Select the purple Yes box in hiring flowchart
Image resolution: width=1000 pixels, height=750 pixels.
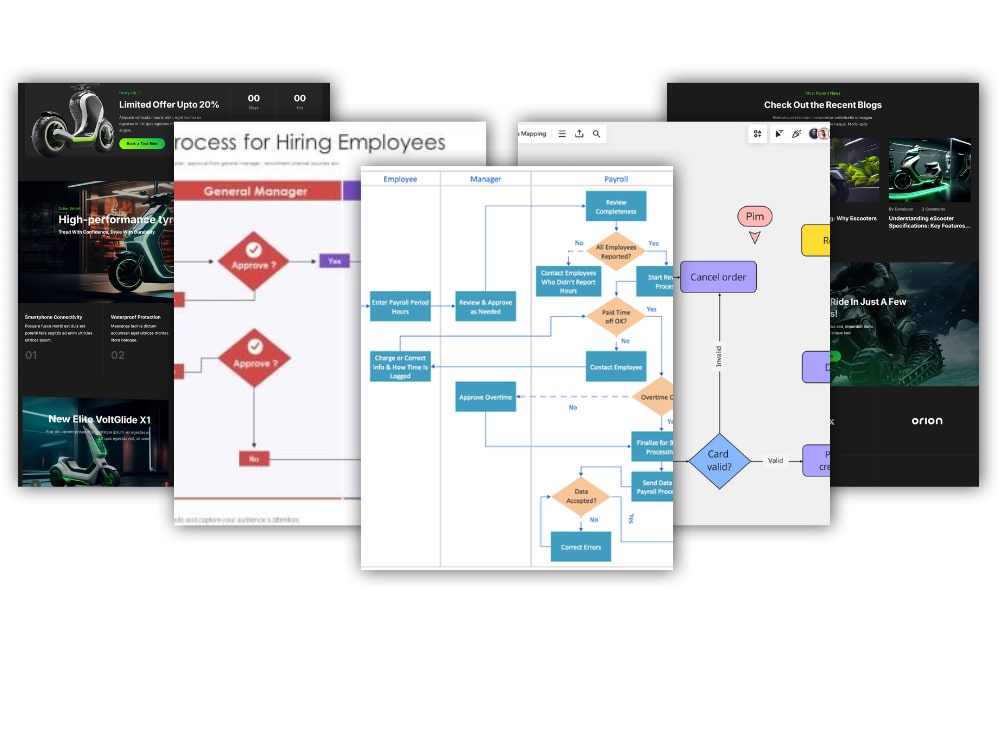(x=334, y=261)
